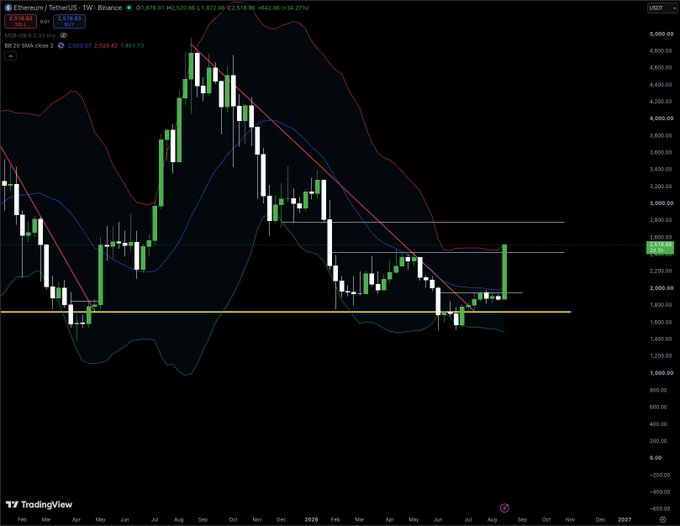Collapse the indicator legend with arrow button
The width and height of the screenshot is (680, 526).
pos(10,56)
